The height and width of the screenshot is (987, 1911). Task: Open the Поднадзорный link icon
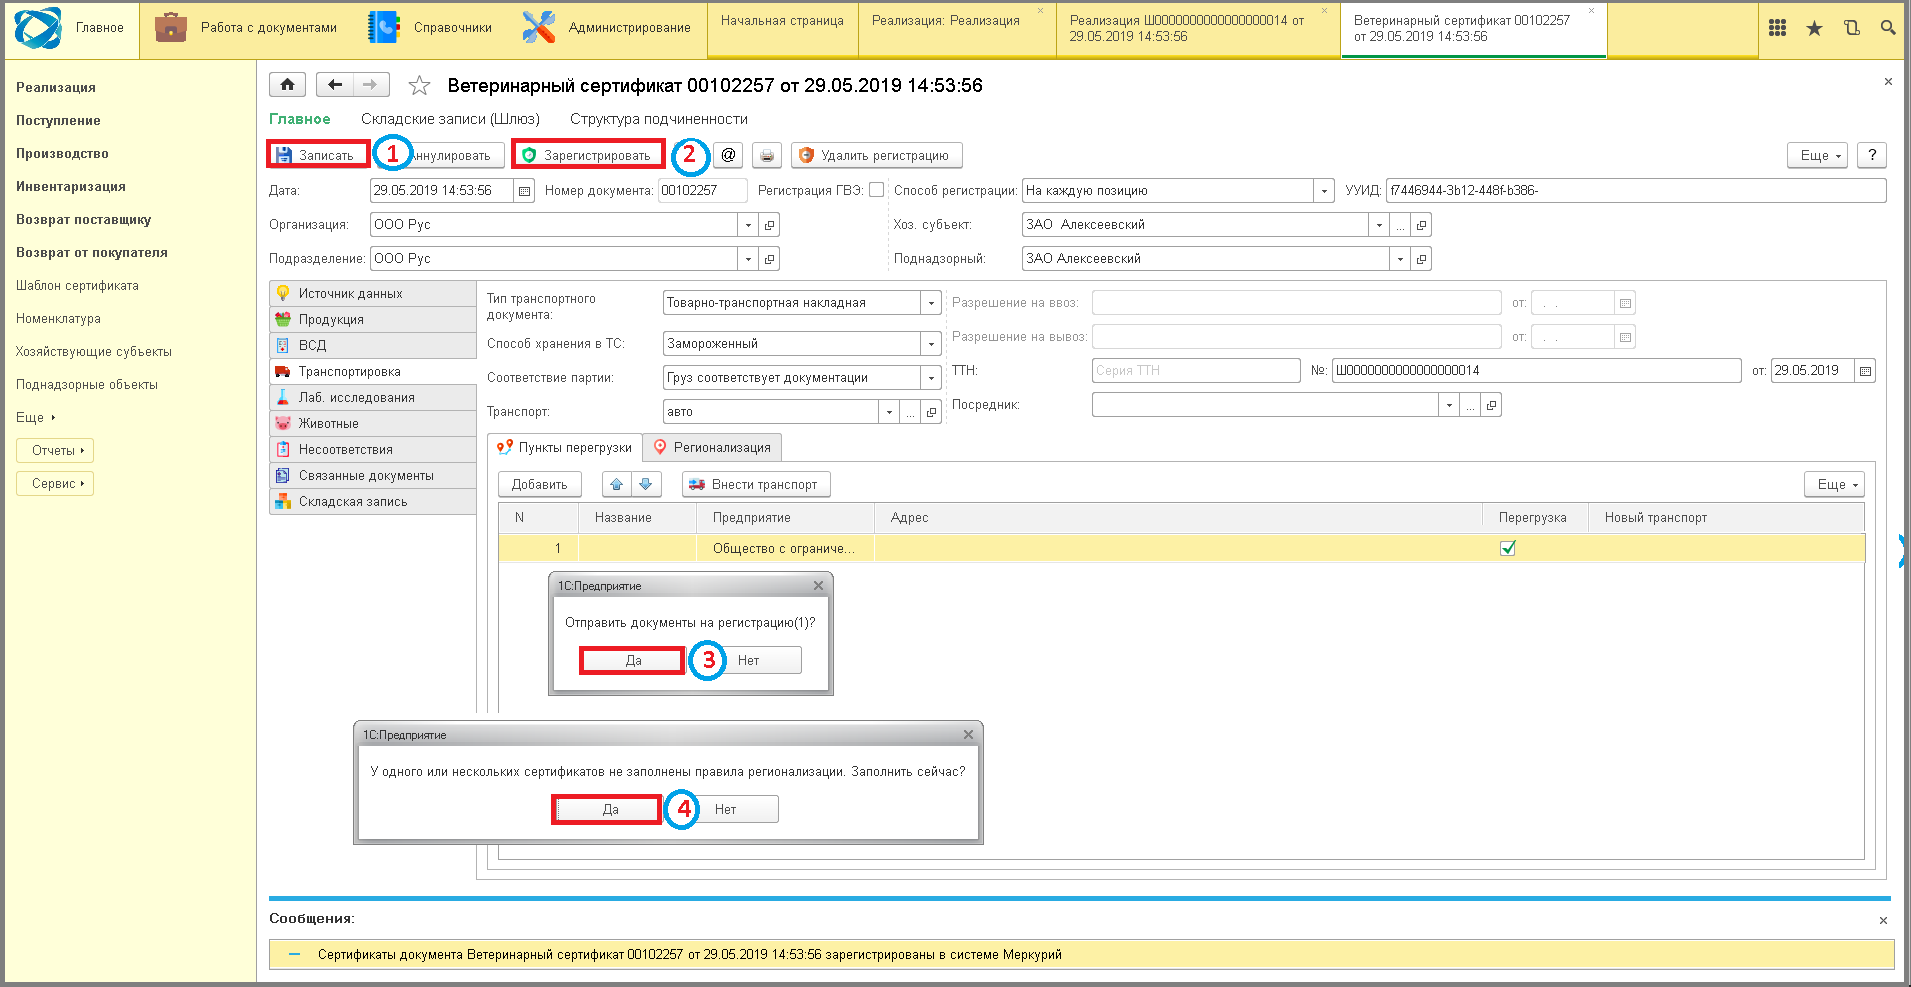click(x=1421, y=259)
